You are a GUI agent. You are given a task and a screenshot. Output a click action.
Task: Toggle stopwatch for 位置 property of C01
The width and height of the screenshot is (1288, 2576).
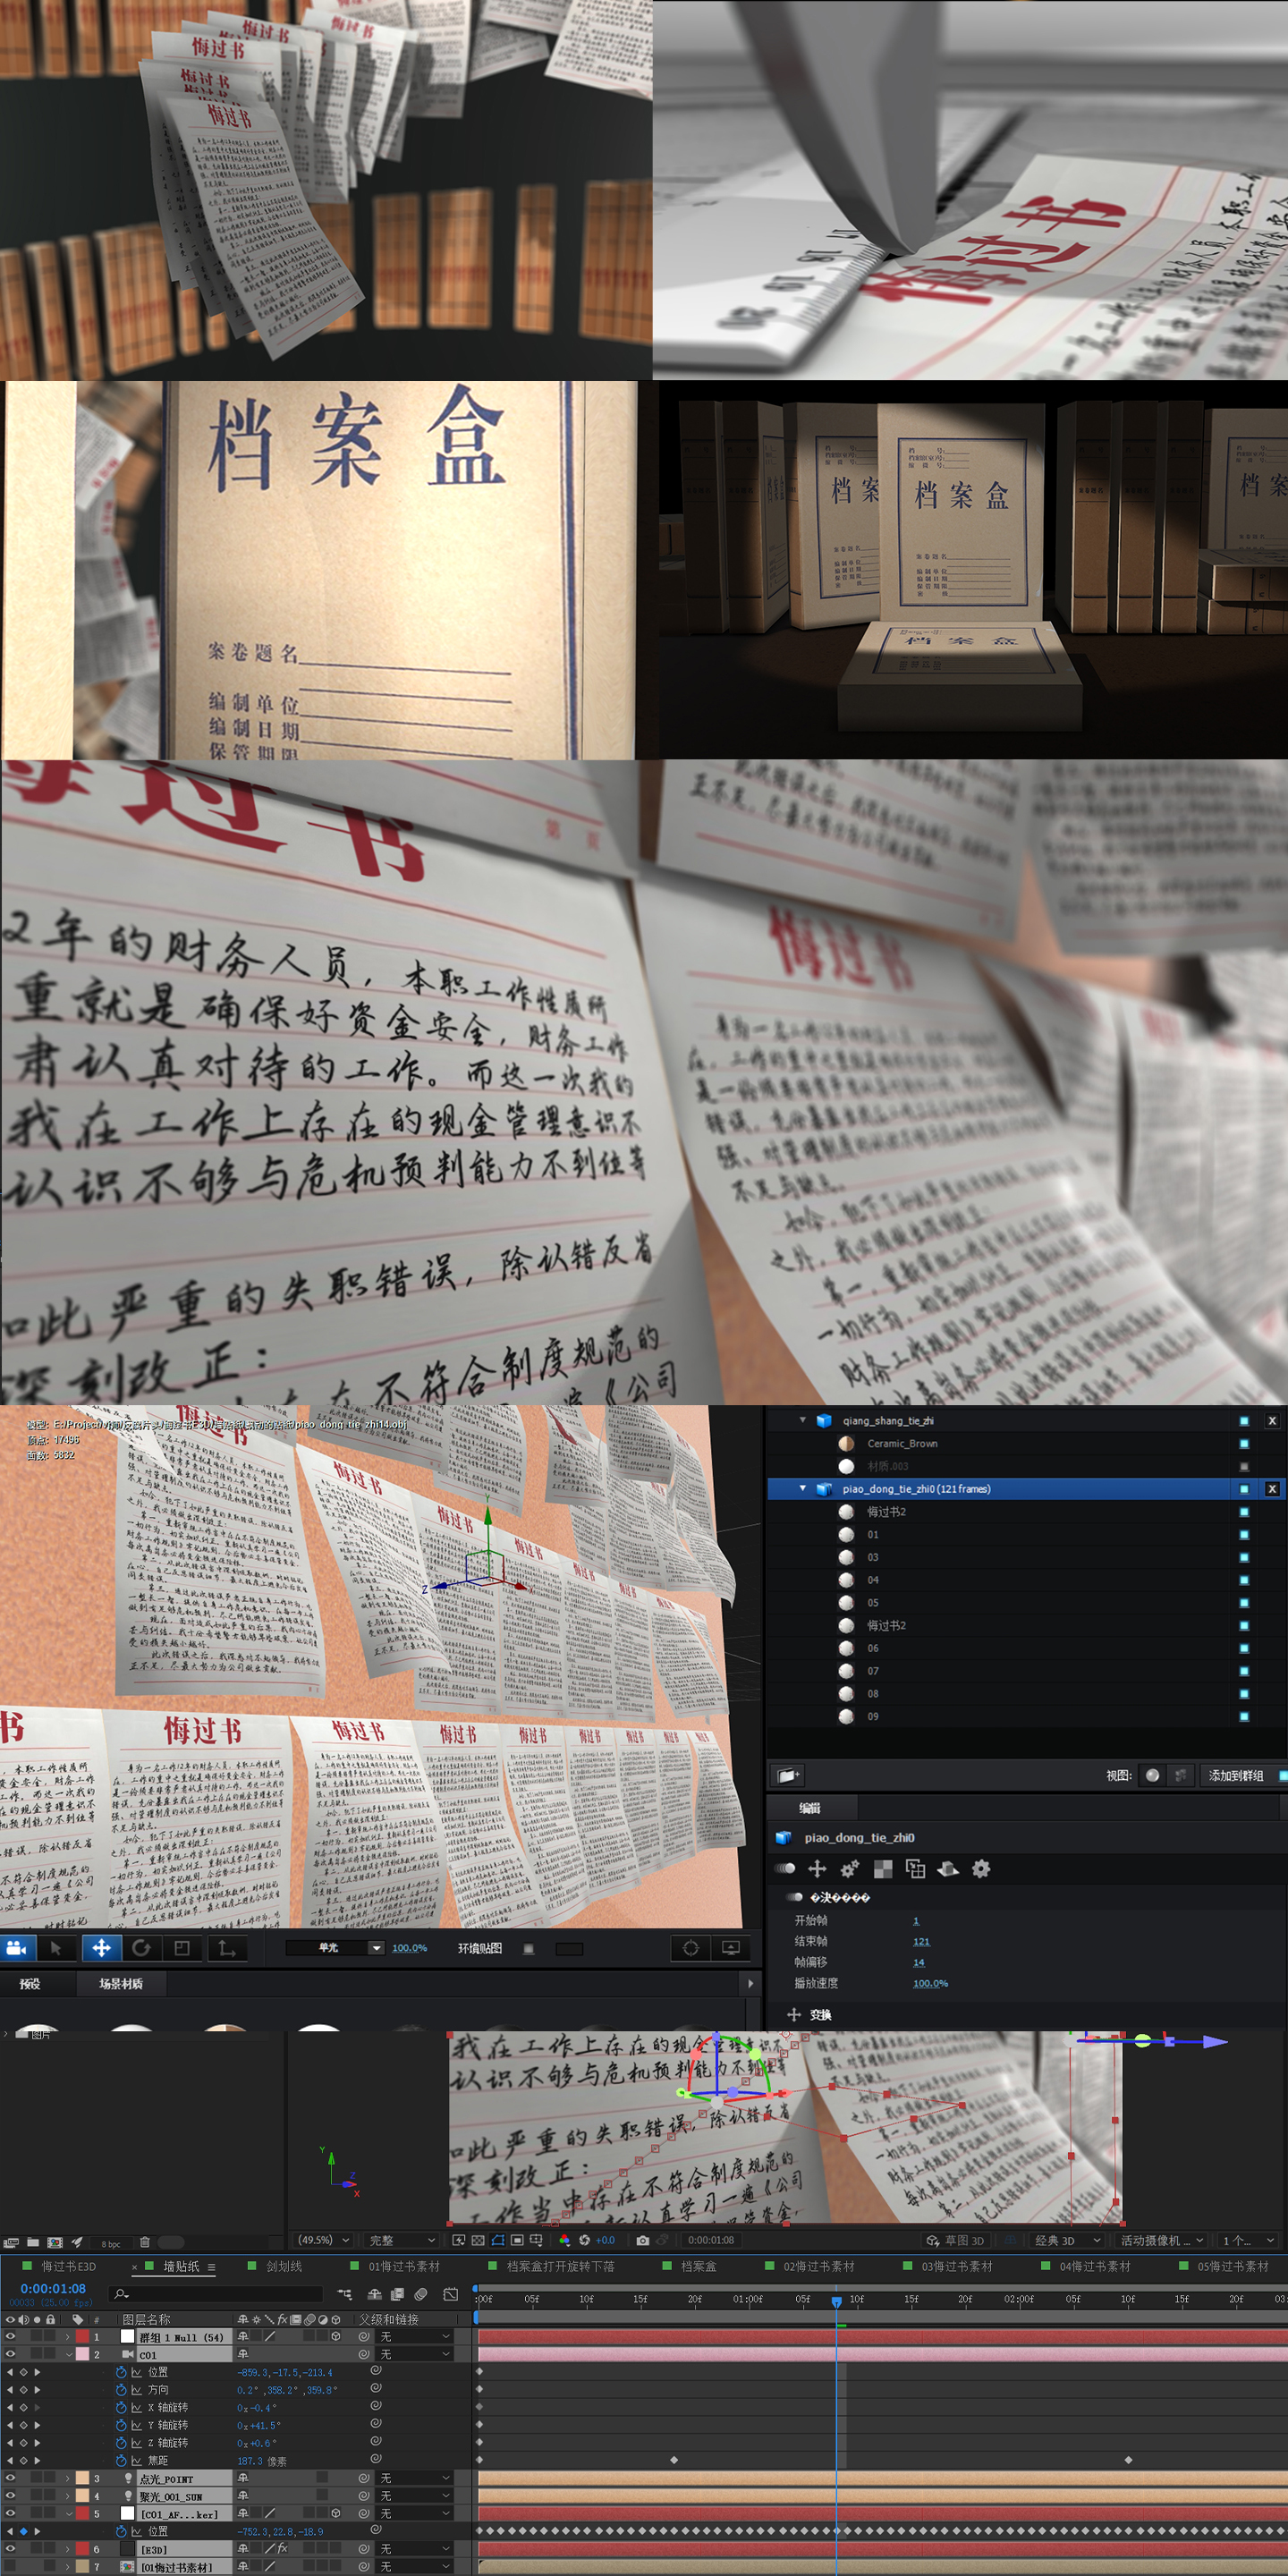[x=121, y=2372]
